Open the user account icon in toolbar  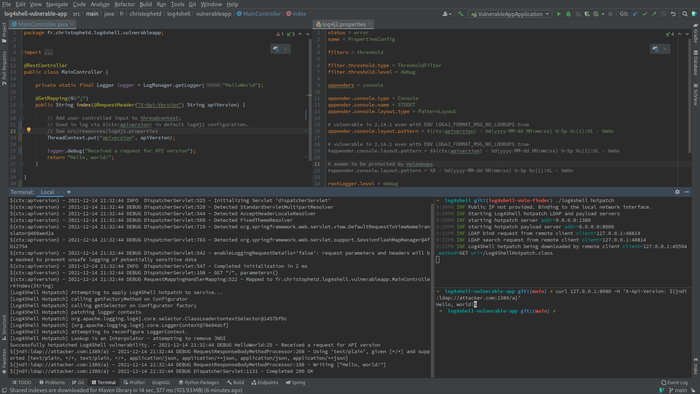pyautogui.click(x=446, y=14)
